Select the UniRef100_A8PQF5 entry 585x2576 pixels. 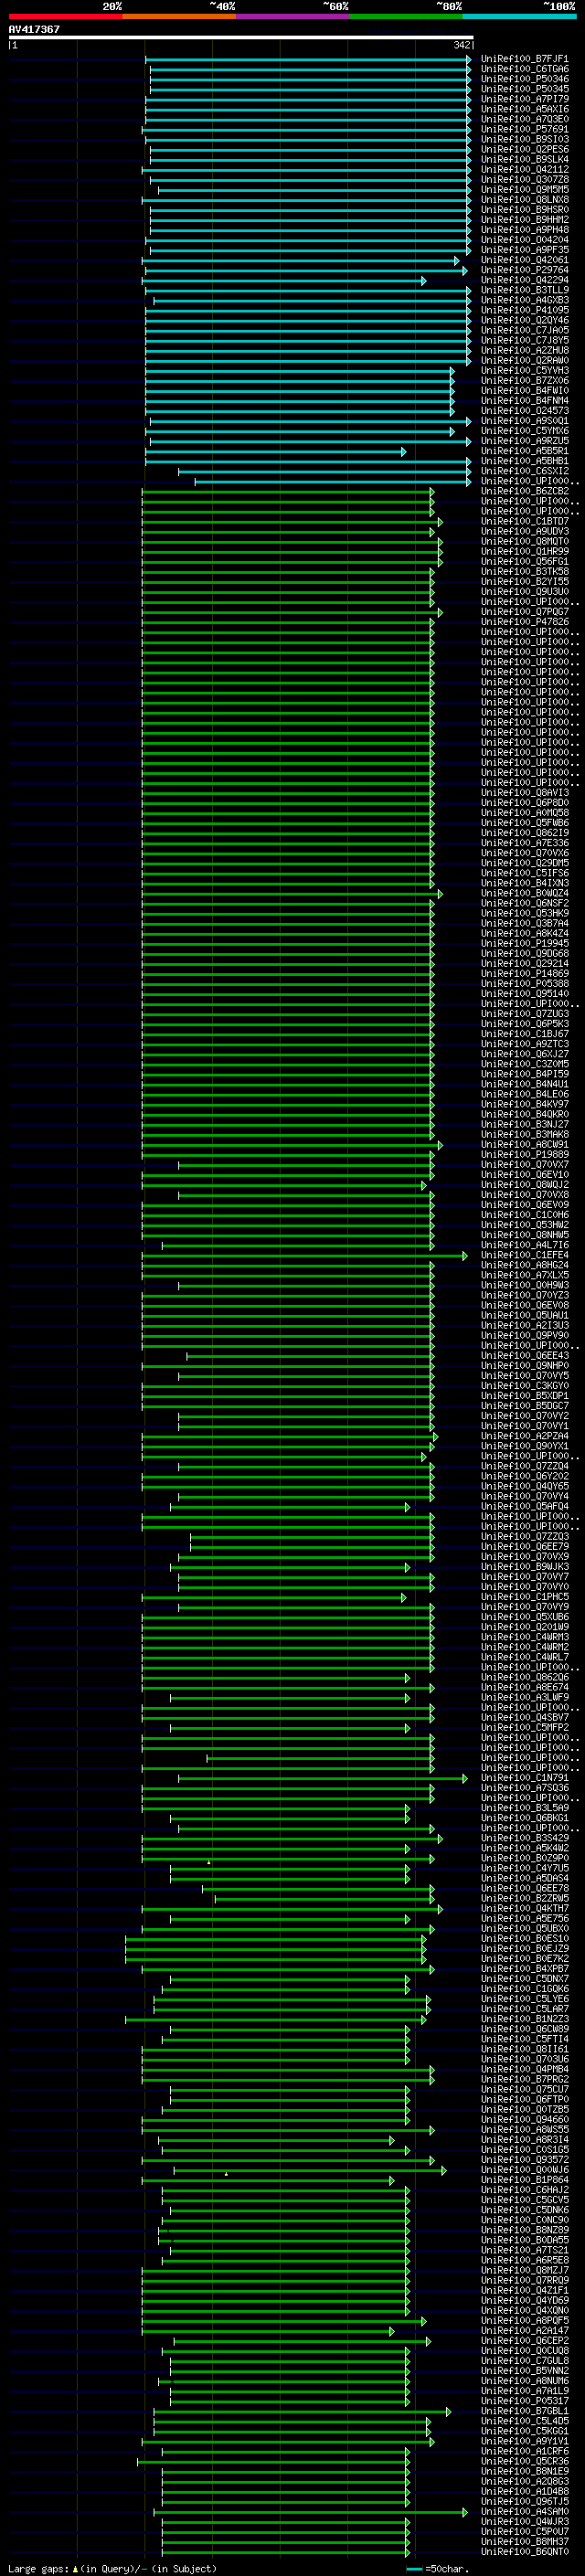pos(525,2321)
